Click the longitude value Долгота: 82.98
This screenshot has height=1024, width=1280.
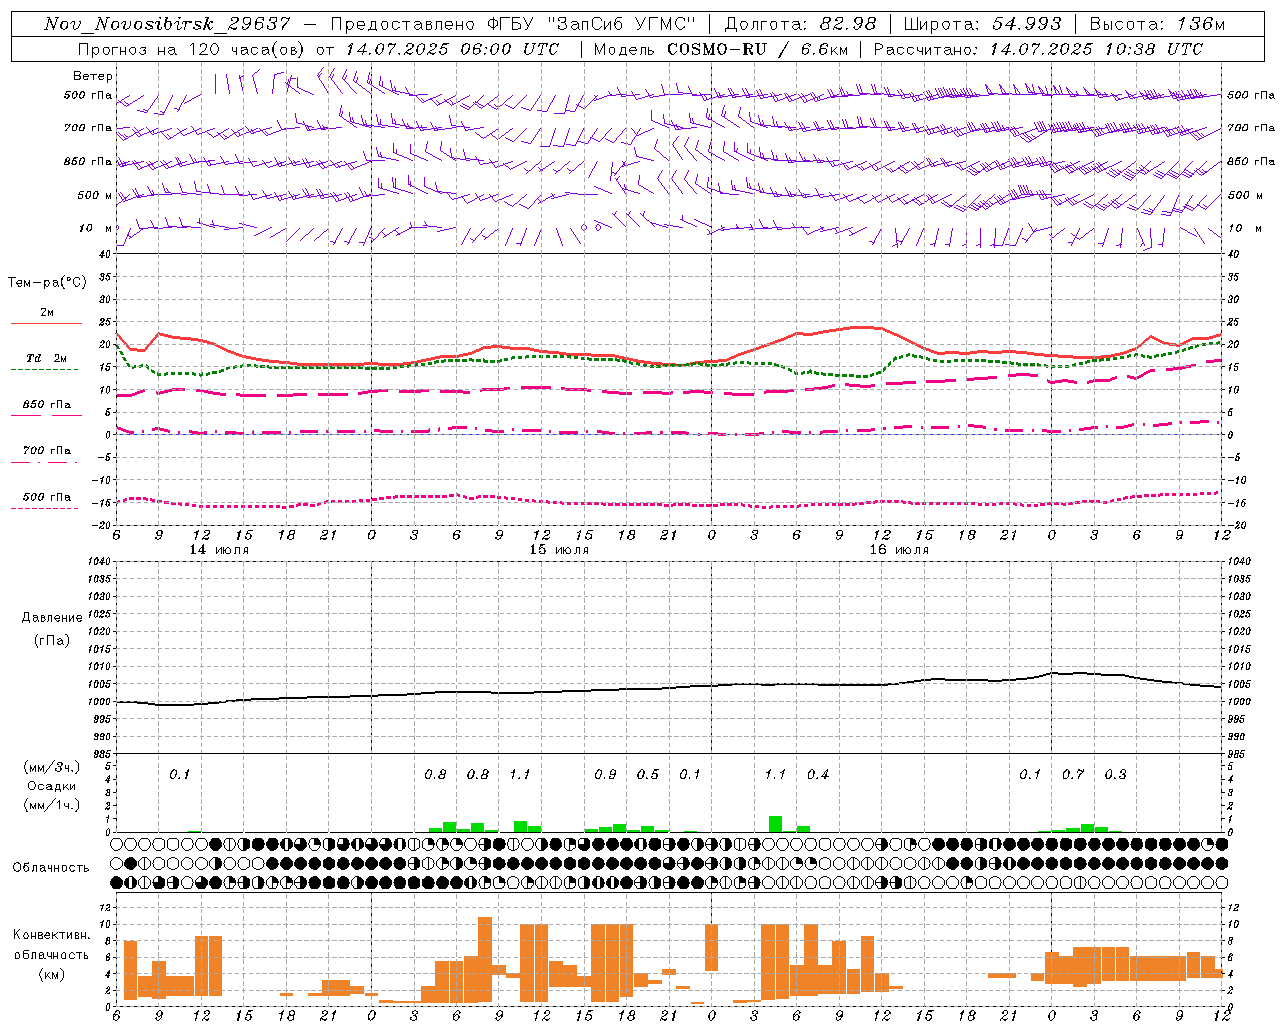tap(800, 24)
